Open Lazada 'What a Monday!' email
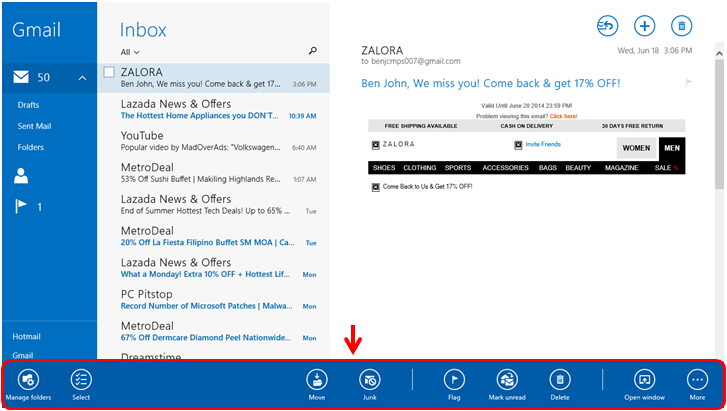The image size is (727, 411). [214, 268]
